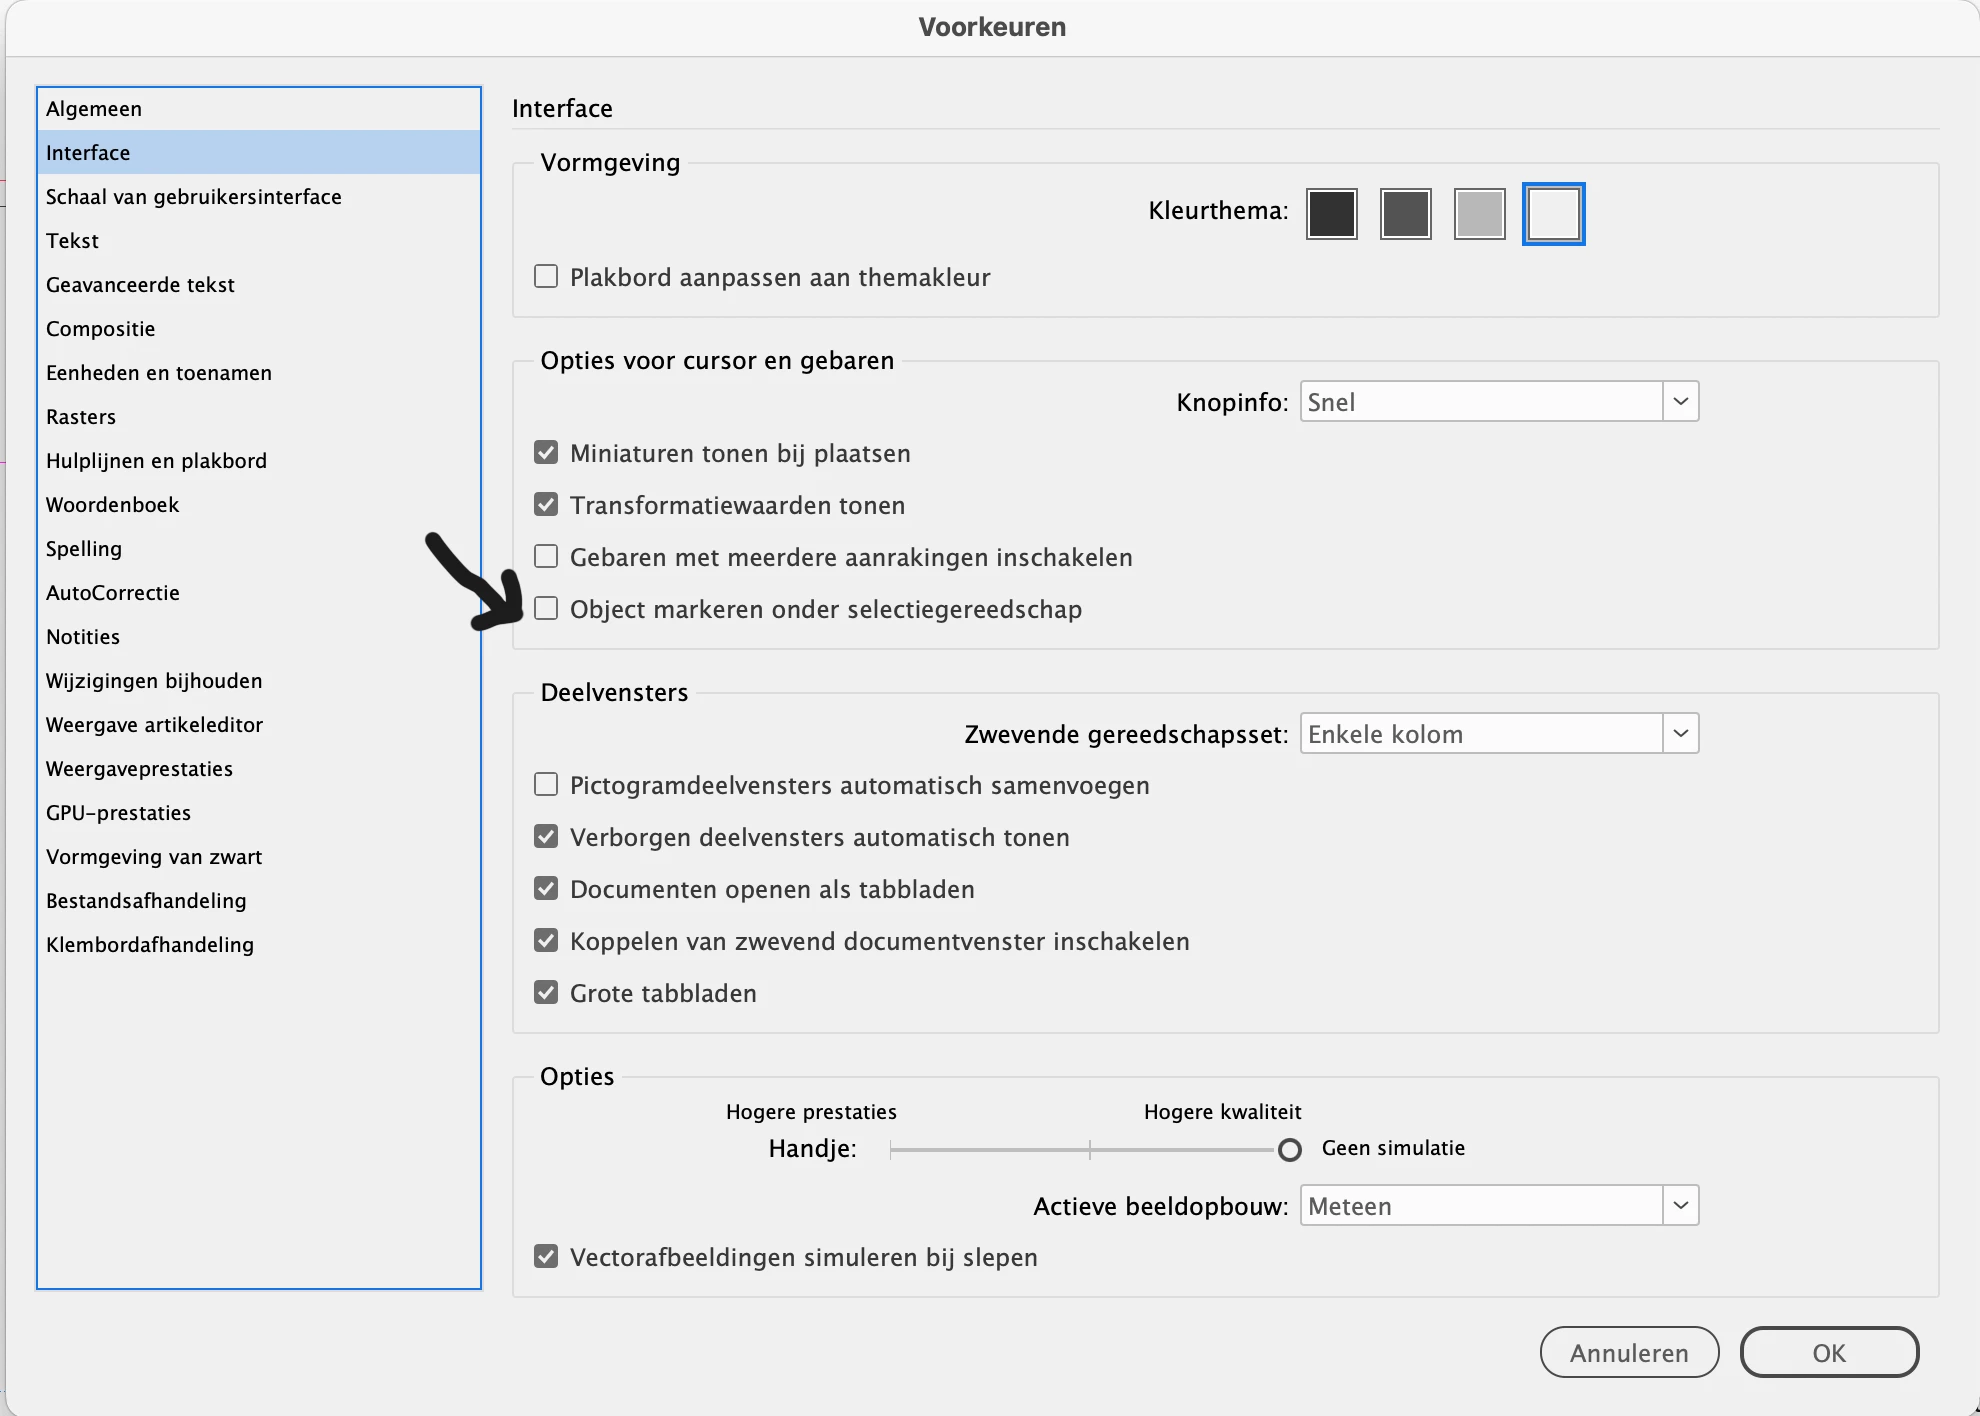1980x1416 pixels.
Task: Select the white Kleurthema swatch
Action: point(1553,214)
